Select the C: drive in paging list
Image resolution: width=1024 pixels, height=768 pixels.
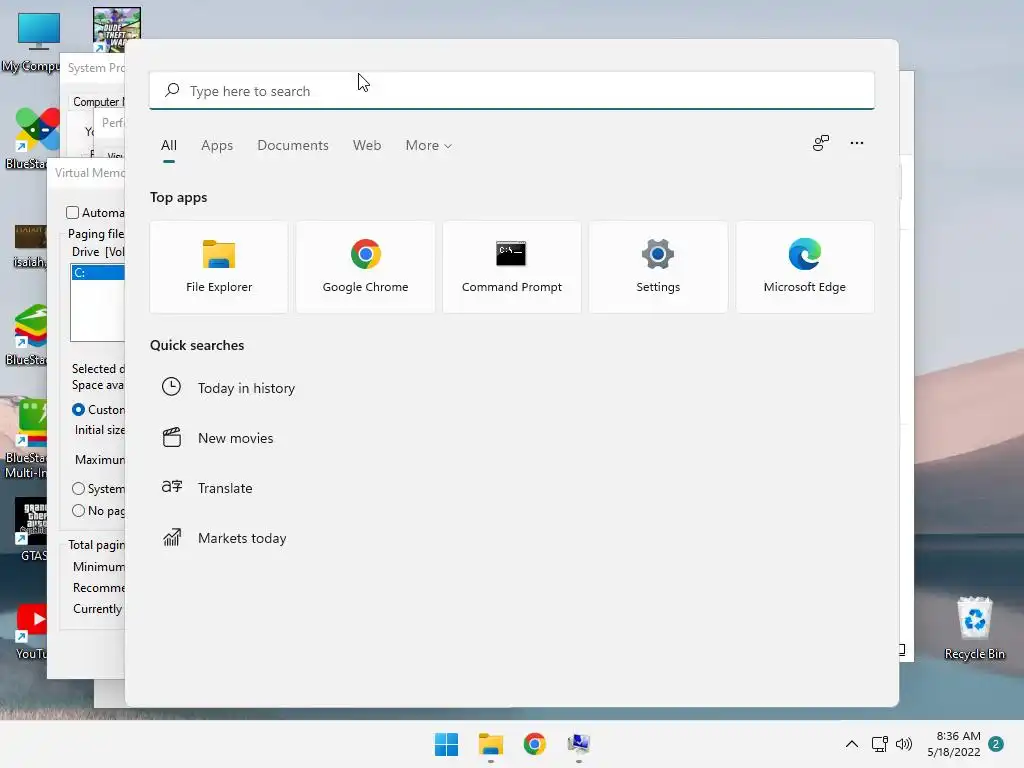98,272
